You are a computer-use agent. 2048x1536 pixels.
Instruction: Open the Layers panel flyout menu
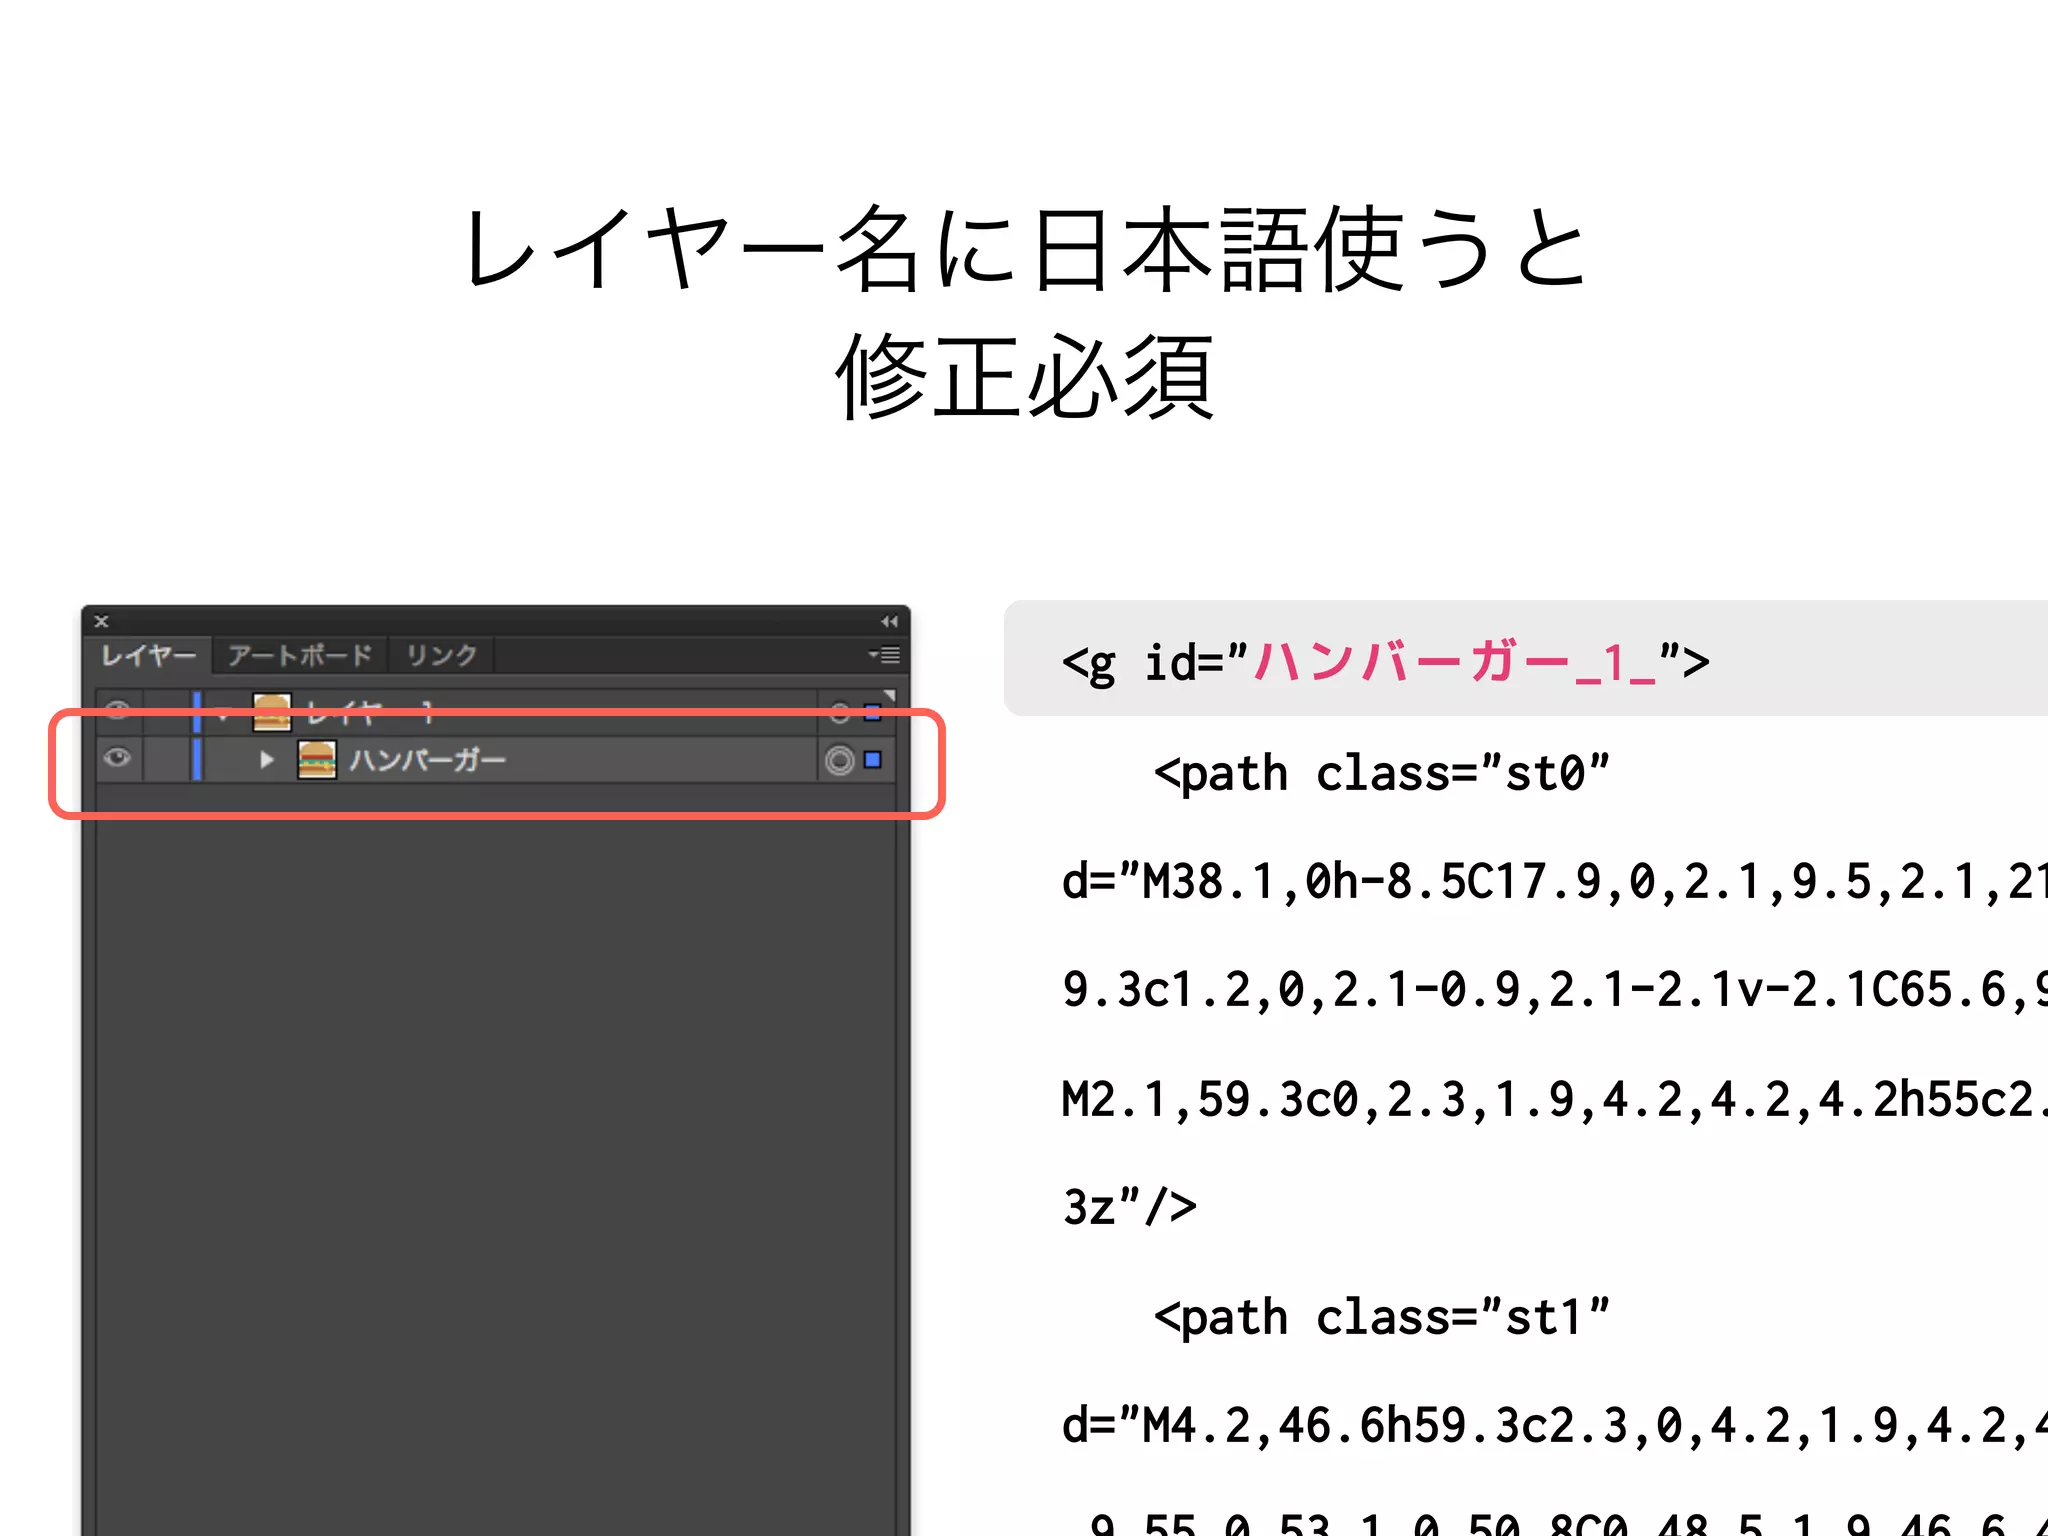click(x=885, y=655)
